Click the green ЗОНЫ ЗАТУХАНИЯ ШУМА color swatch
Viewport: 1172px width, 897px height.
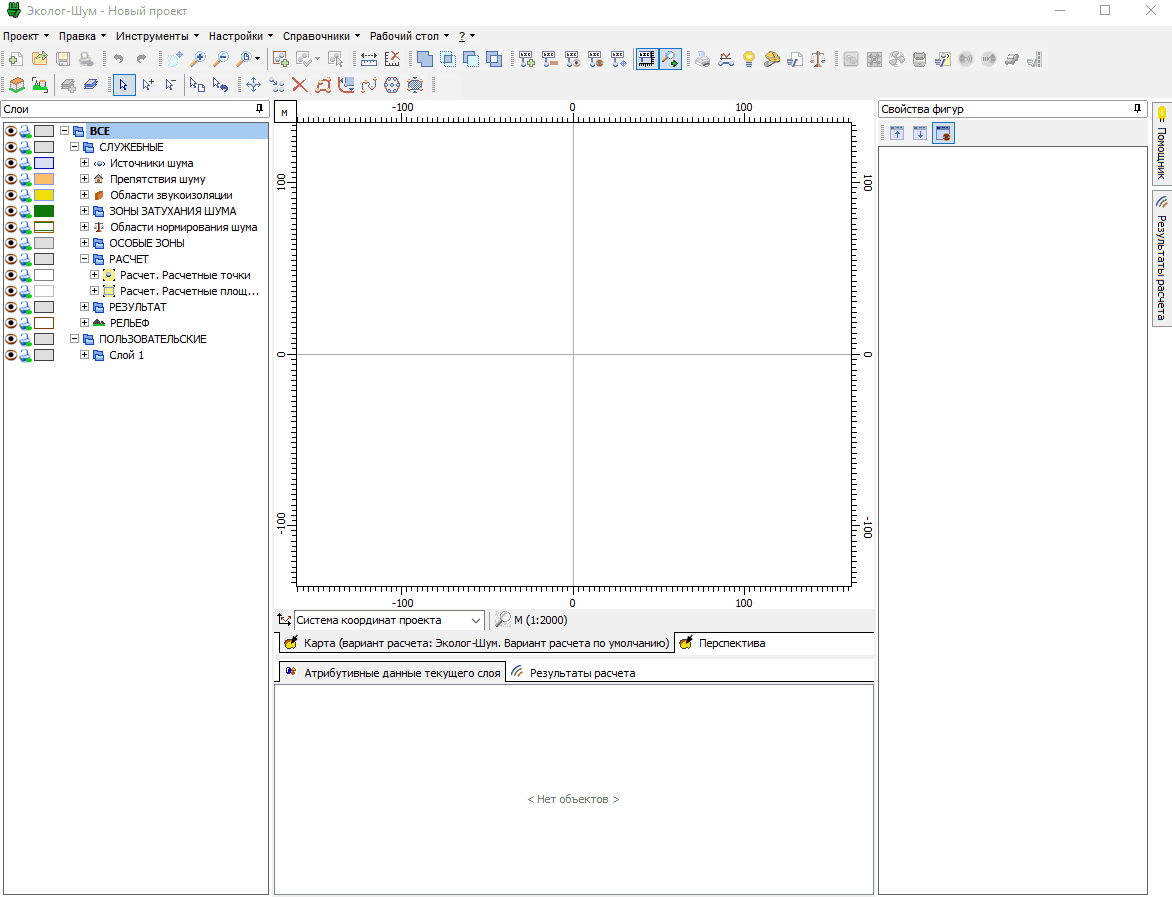click(x=44, y=211)
